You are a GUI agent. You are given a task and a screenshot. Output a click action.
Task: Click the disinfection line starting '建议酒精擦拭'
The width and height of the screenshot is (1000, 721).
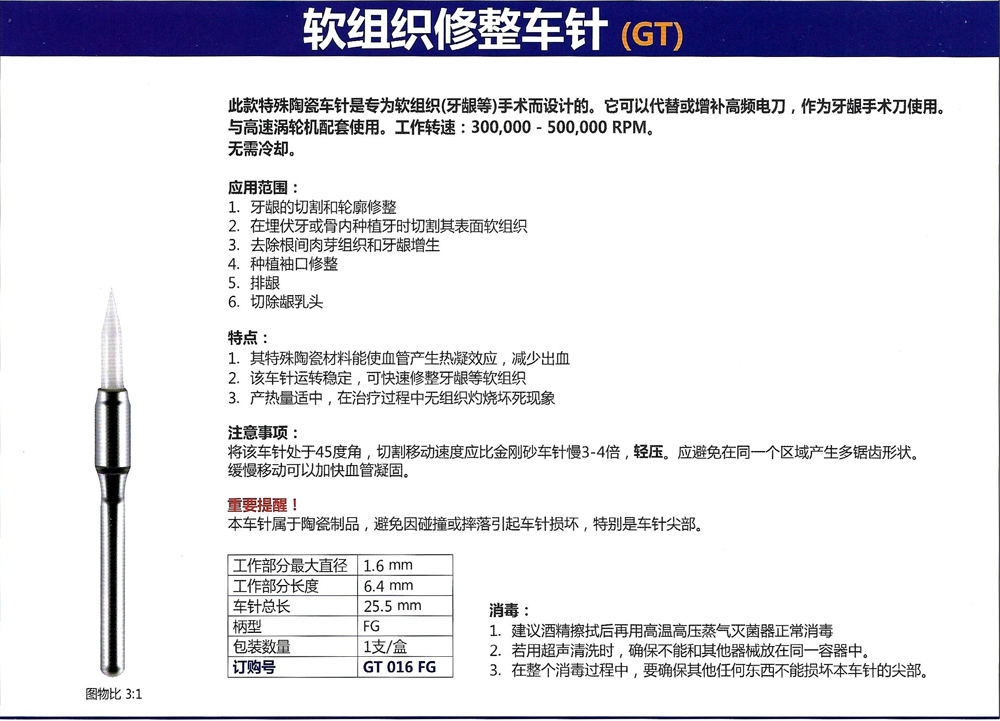click(672, 631)
